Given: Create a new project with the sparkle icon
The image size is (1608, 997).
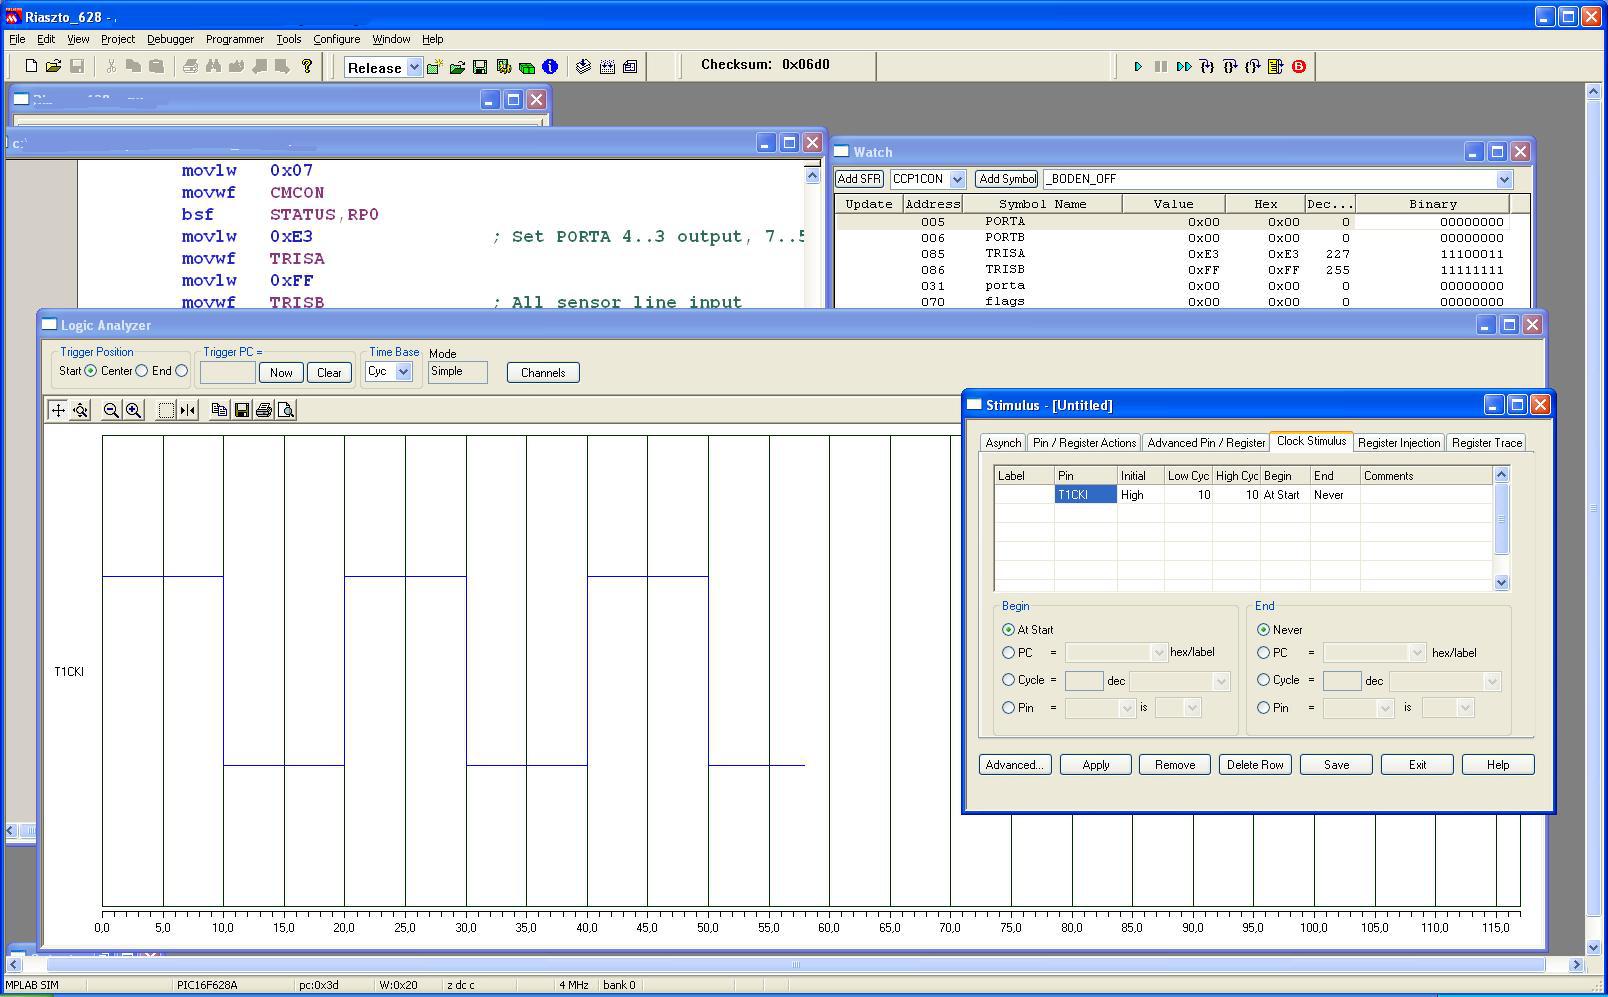Looking at the screenshot, I should (x=434, y=67).
